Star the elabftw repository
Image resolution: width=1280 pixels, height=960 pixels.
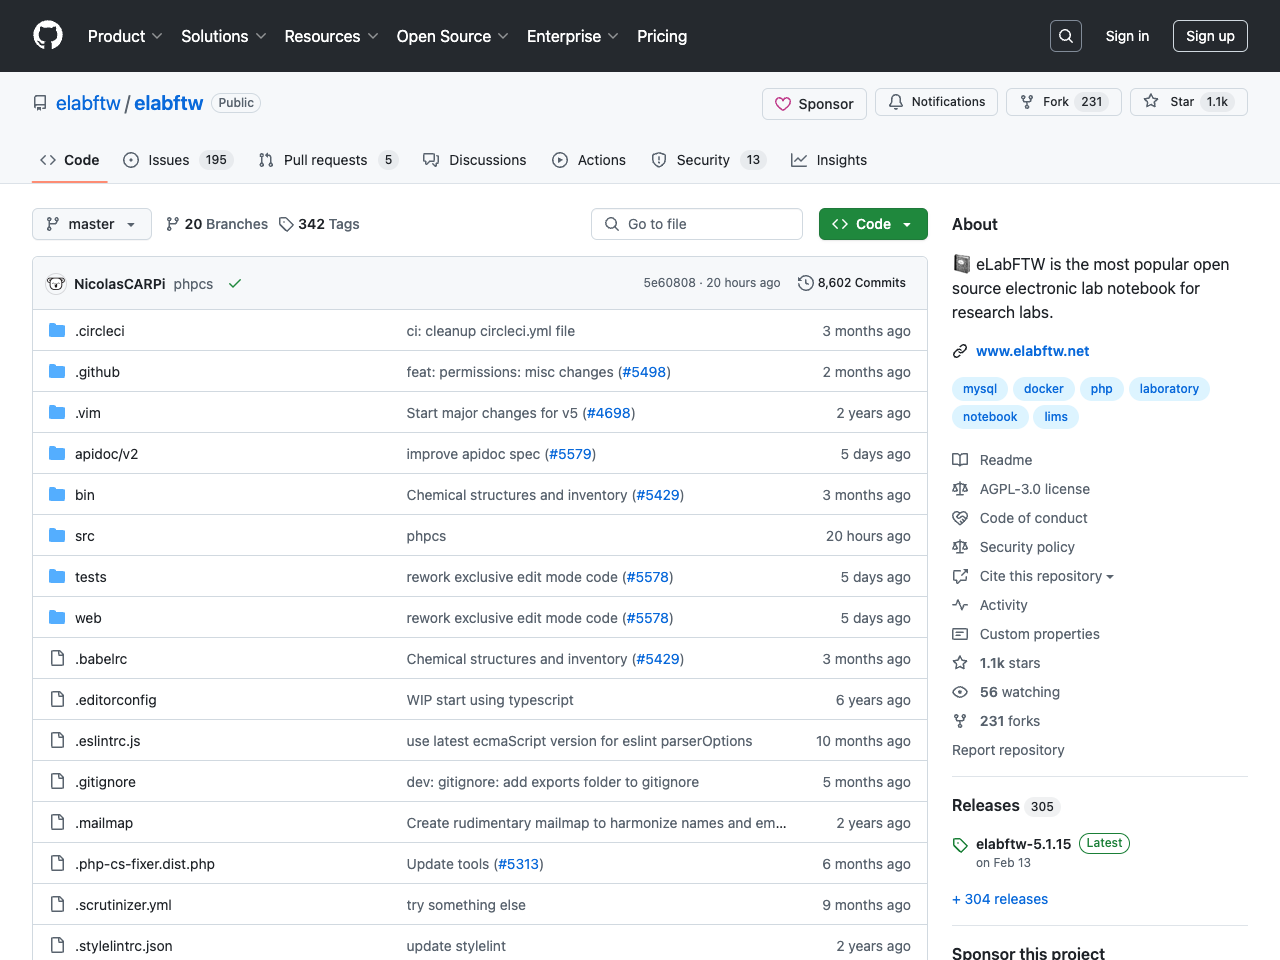point(1188,102)
